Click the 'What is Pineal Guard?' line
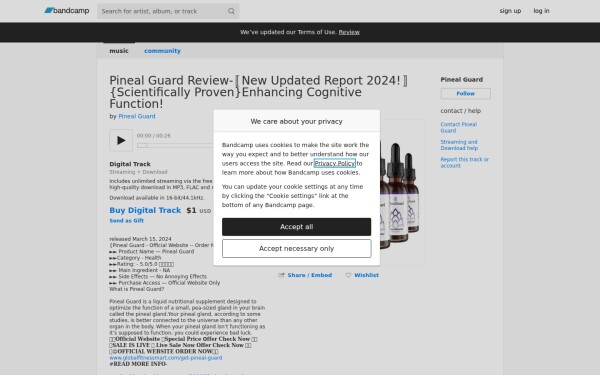 tap(137, 289)
